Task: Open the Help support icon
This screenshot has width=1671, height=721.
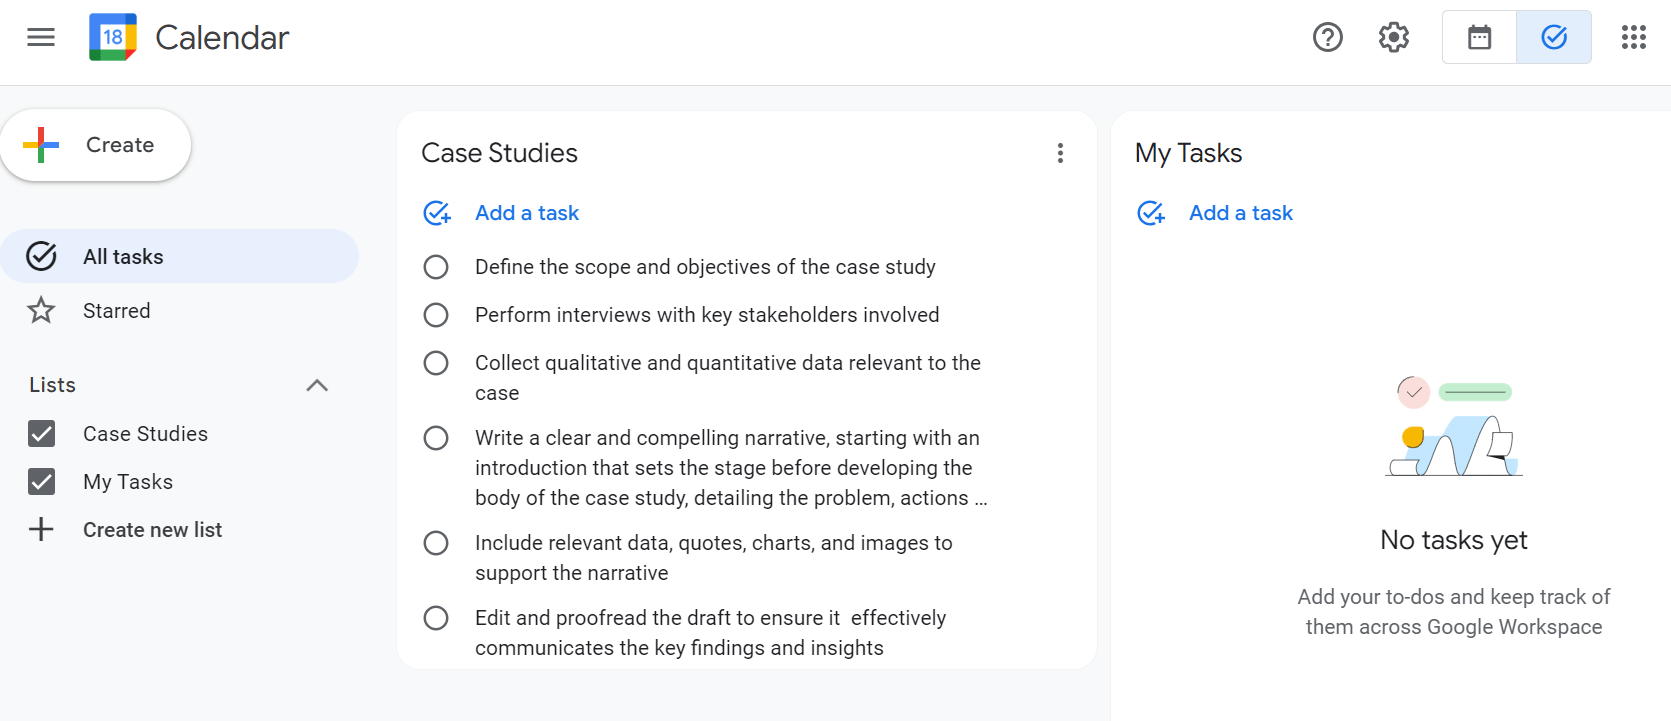Action: pos(1327,38)
